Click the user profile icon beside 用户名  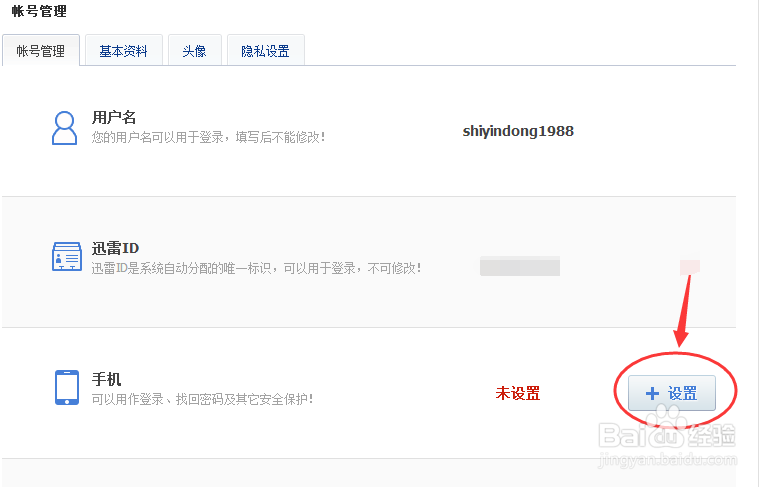tap(65, 127)
